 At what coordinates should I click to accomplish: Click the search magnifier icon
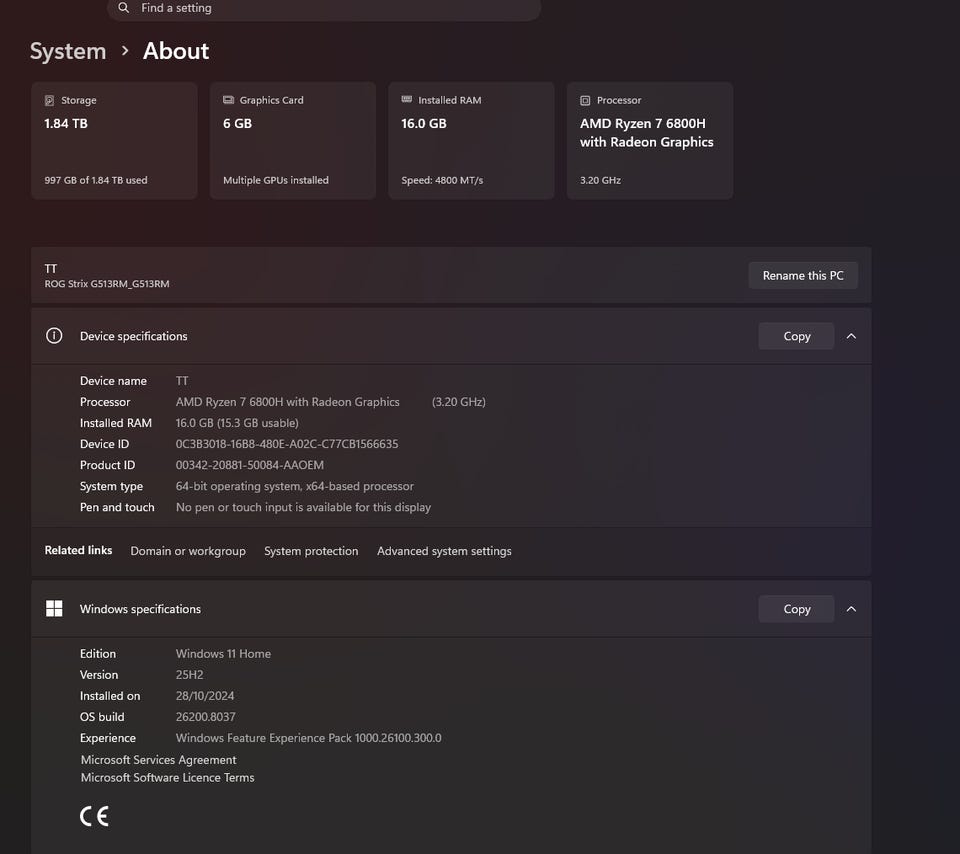pyautogui.click(x=123, y=8)
